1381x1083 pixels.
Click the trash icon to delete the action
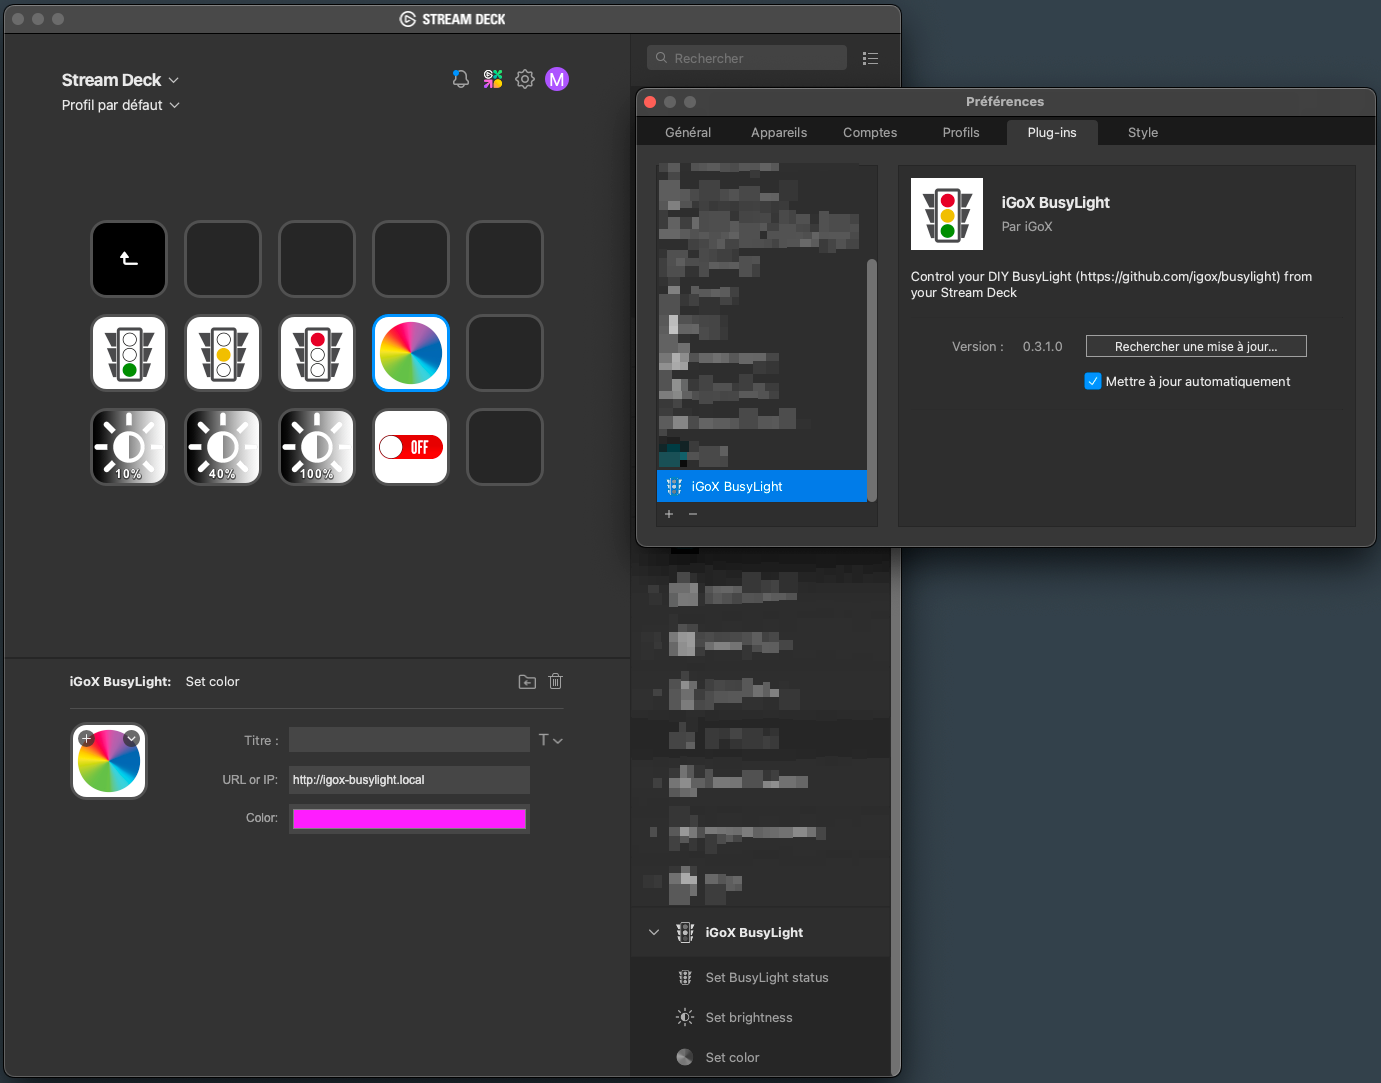(555, 681)
